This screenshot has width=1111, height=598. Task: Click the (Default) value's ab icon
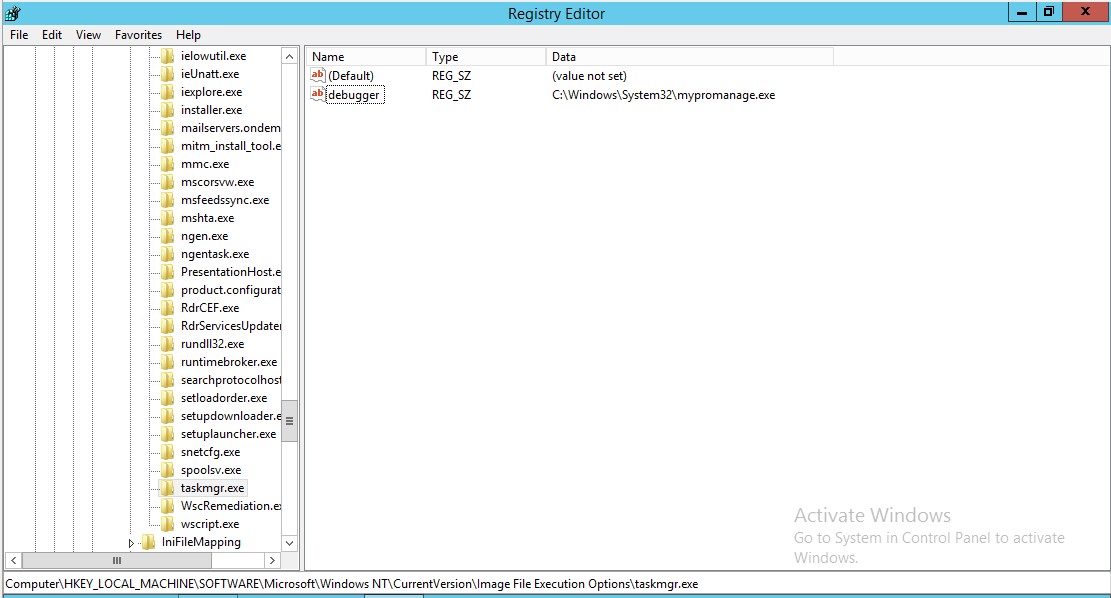click(x=318, y=76)
